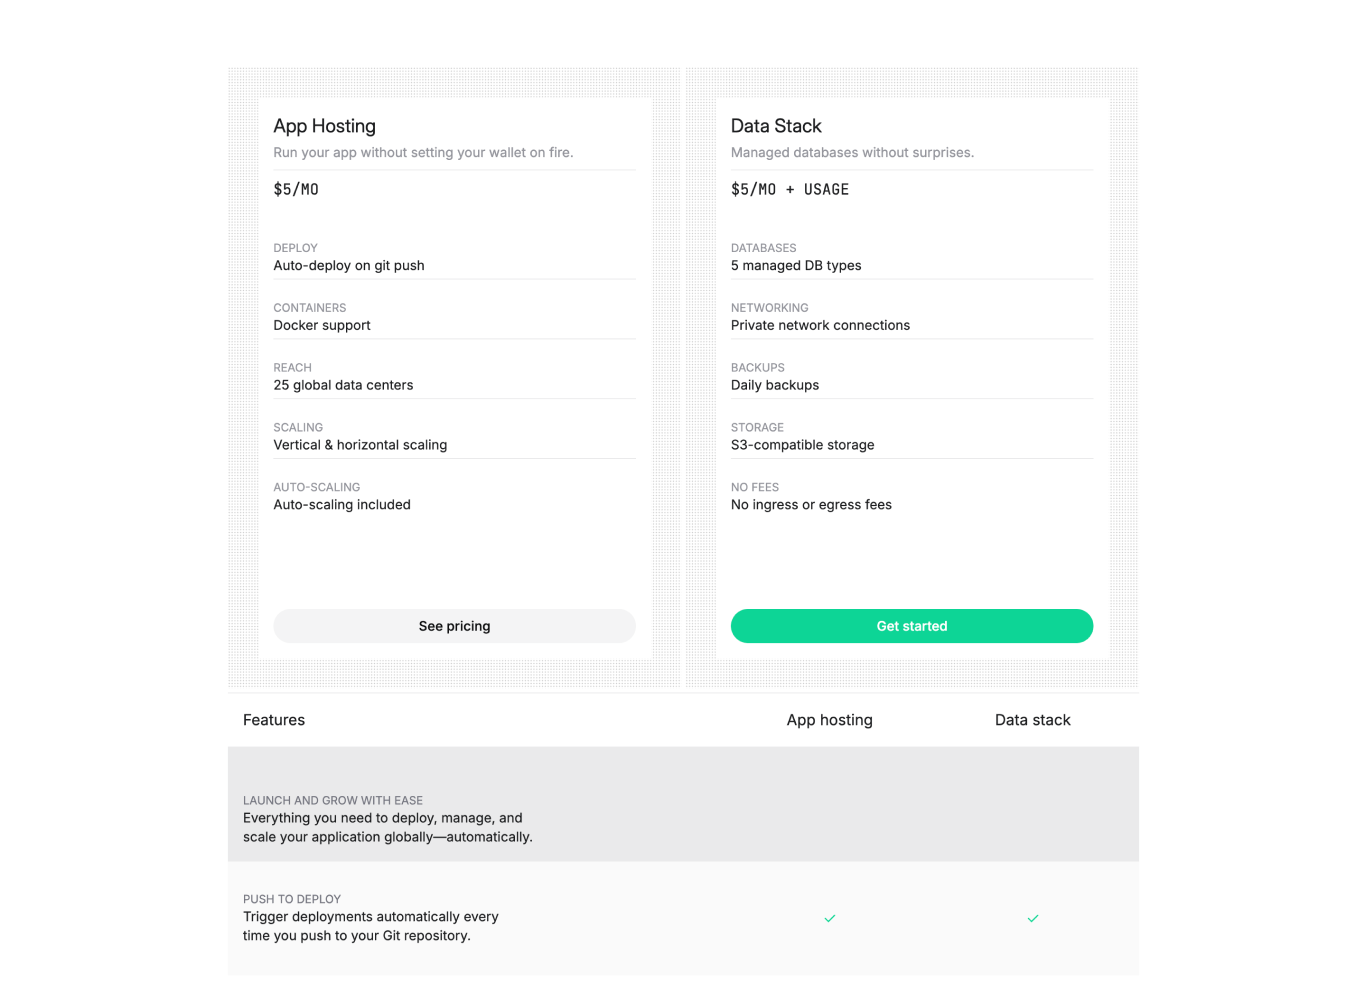Click the Data stack column checkmark for Push to Deploy

(1033, 918)
